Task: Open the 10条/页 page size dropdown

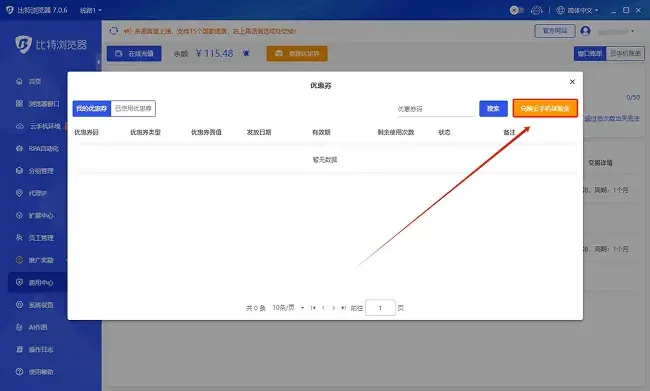Action: 288,308
